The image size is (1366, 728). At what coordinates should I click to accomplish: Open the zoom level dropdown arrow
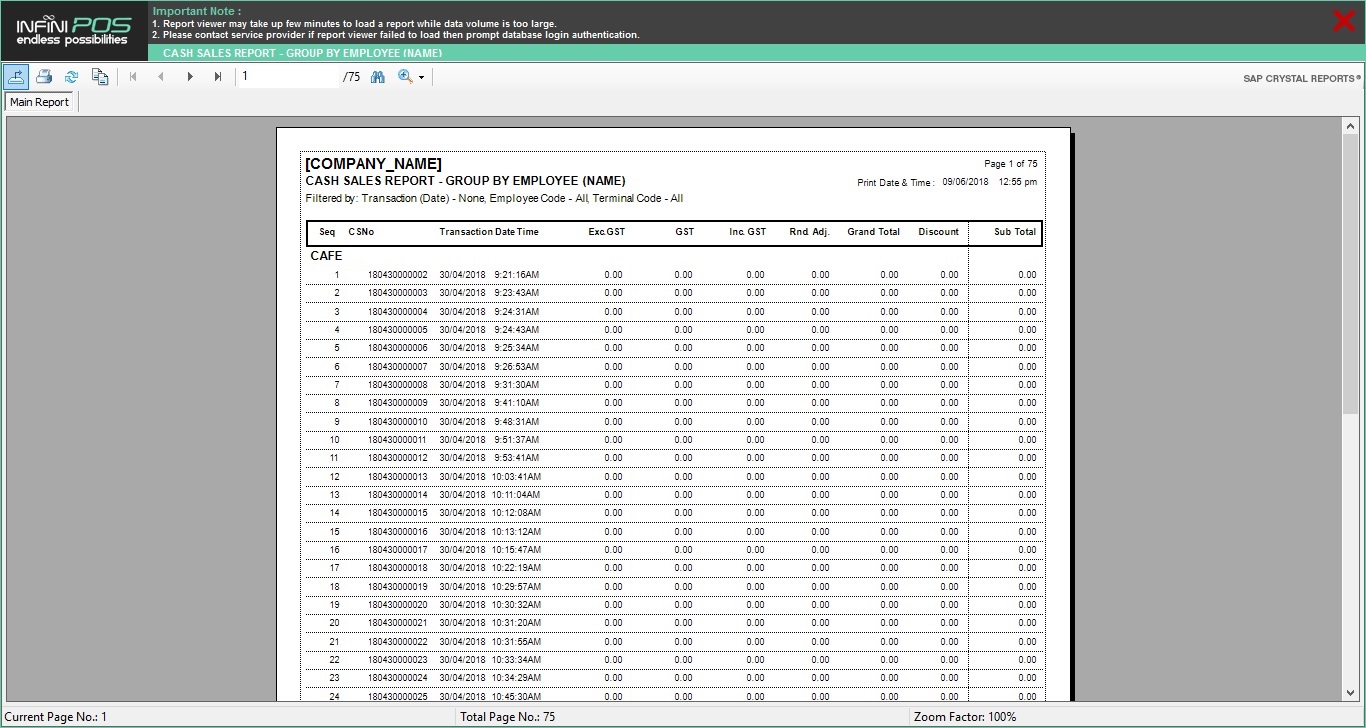tap(421, 77)
